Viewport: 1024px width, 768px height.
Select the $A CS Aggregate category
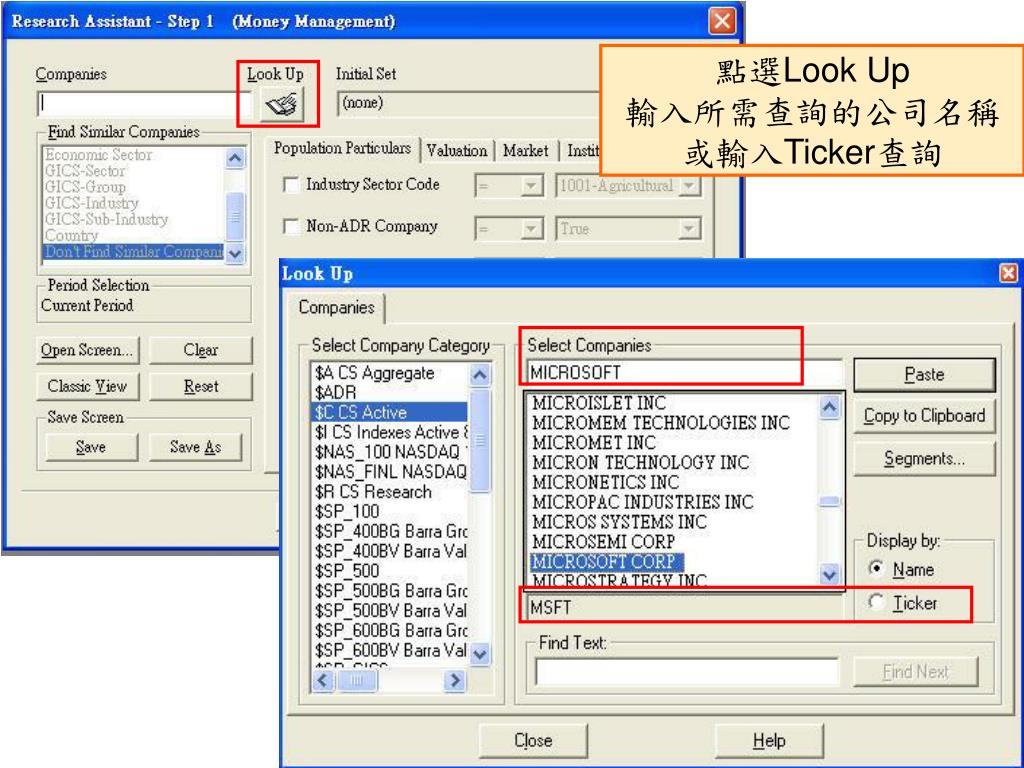click(x=374, y=373)
